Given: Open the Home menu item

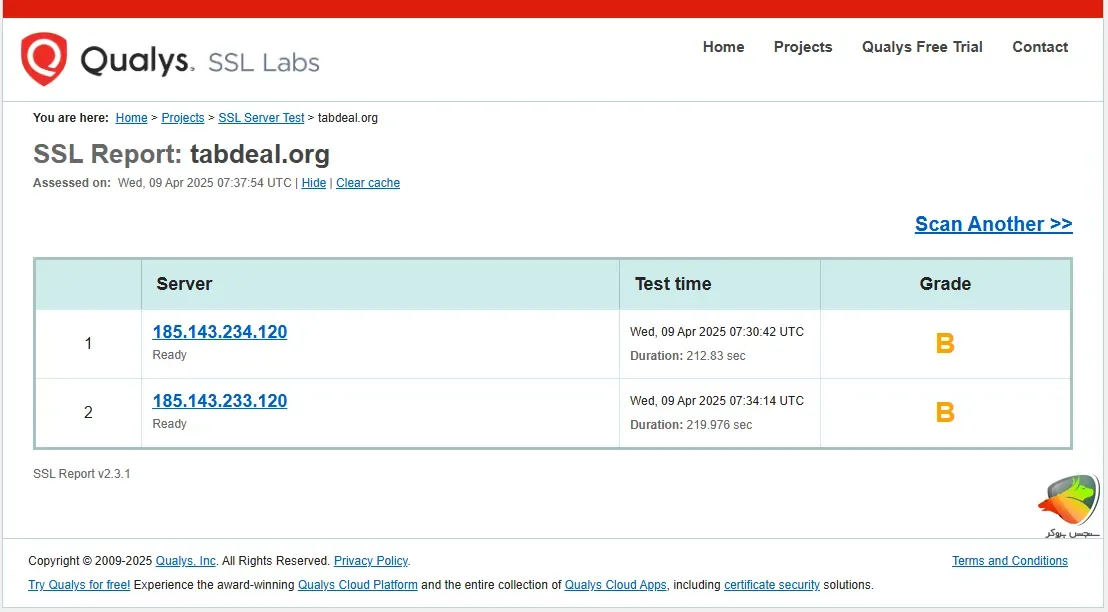Looking at the screenshot, I should pyautogui.click(x=723, y=47).
